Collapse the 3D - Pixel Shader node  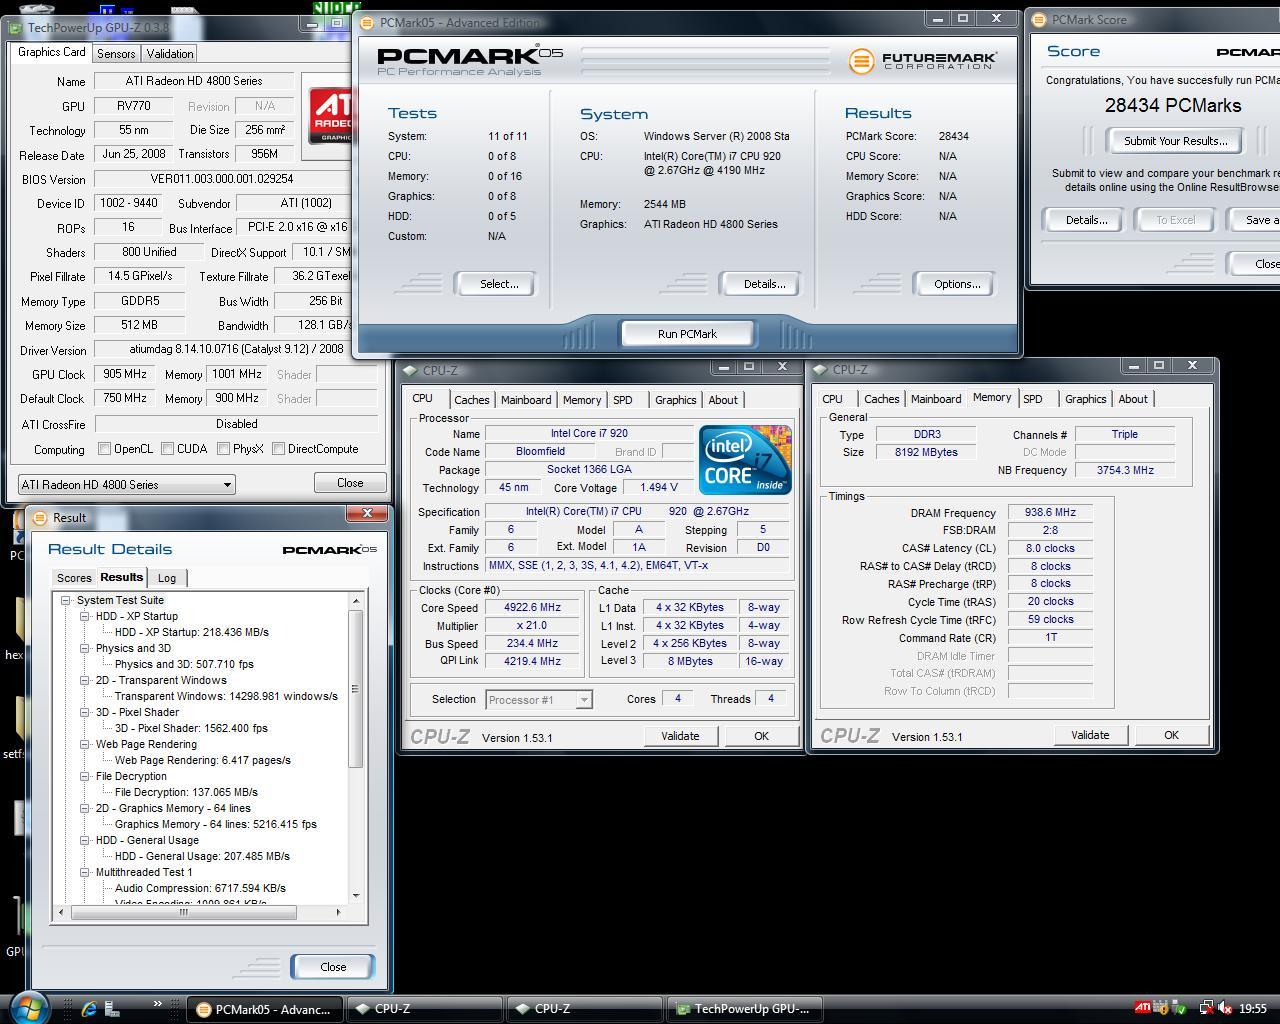pos(85,713)
